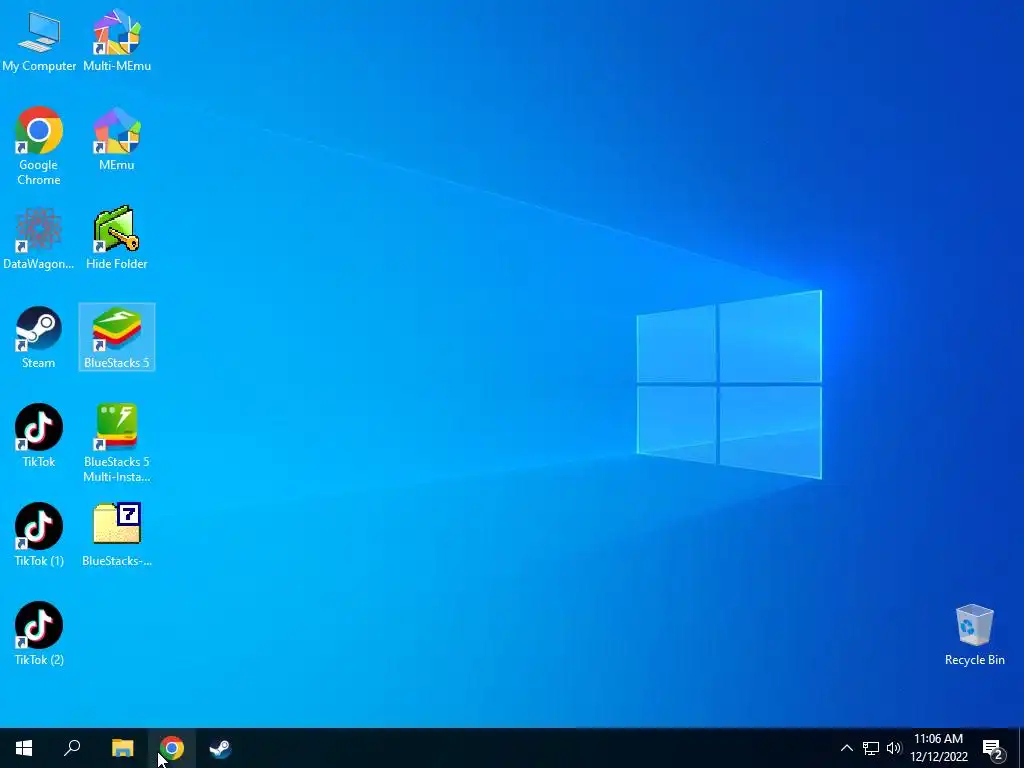Open taskbar search magnifier
1024x768 pixels.
tap(72, 748)
